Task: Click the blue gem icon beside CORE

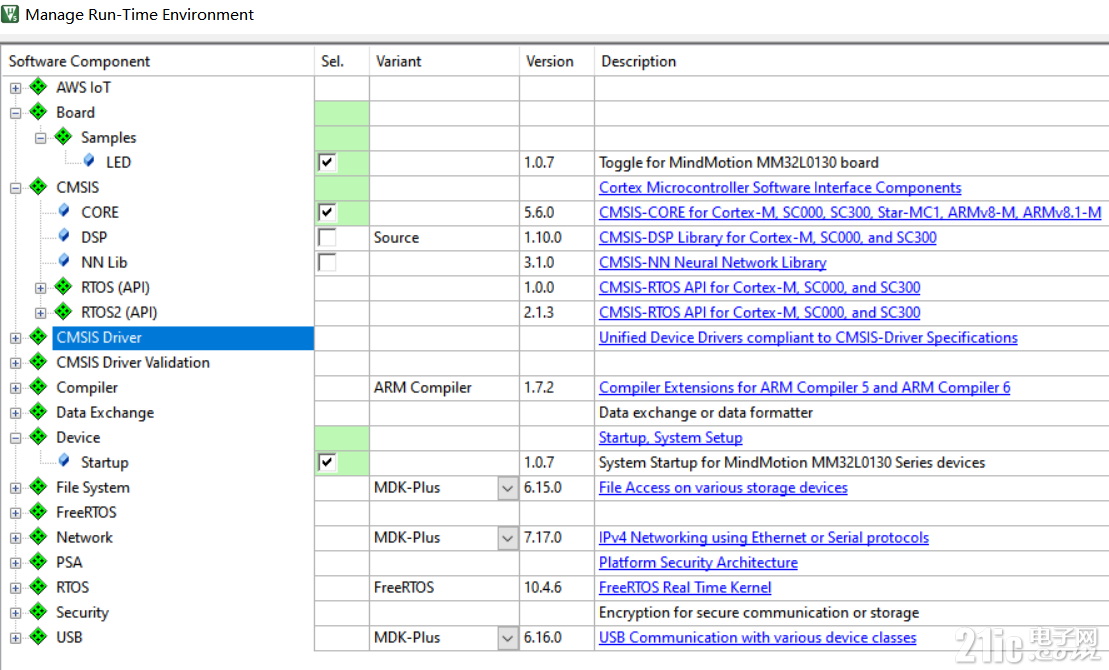Action: coord(64,211)
